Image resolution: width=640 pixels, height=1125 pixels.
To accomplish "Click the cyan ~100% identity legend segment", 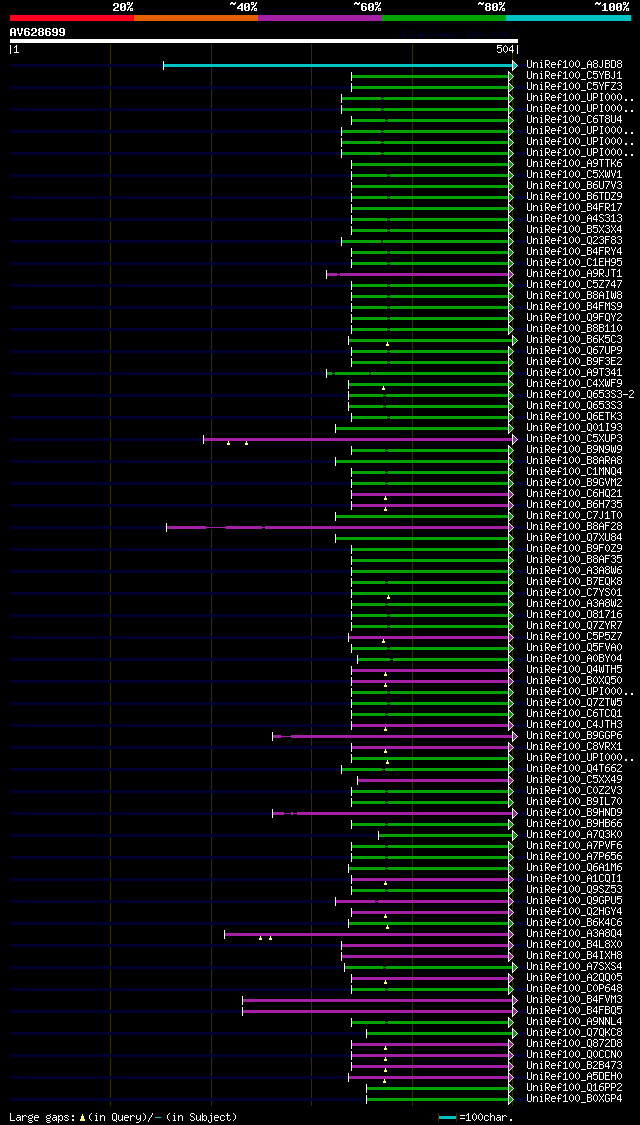I will pyautogui.click(x=568, y=17).
